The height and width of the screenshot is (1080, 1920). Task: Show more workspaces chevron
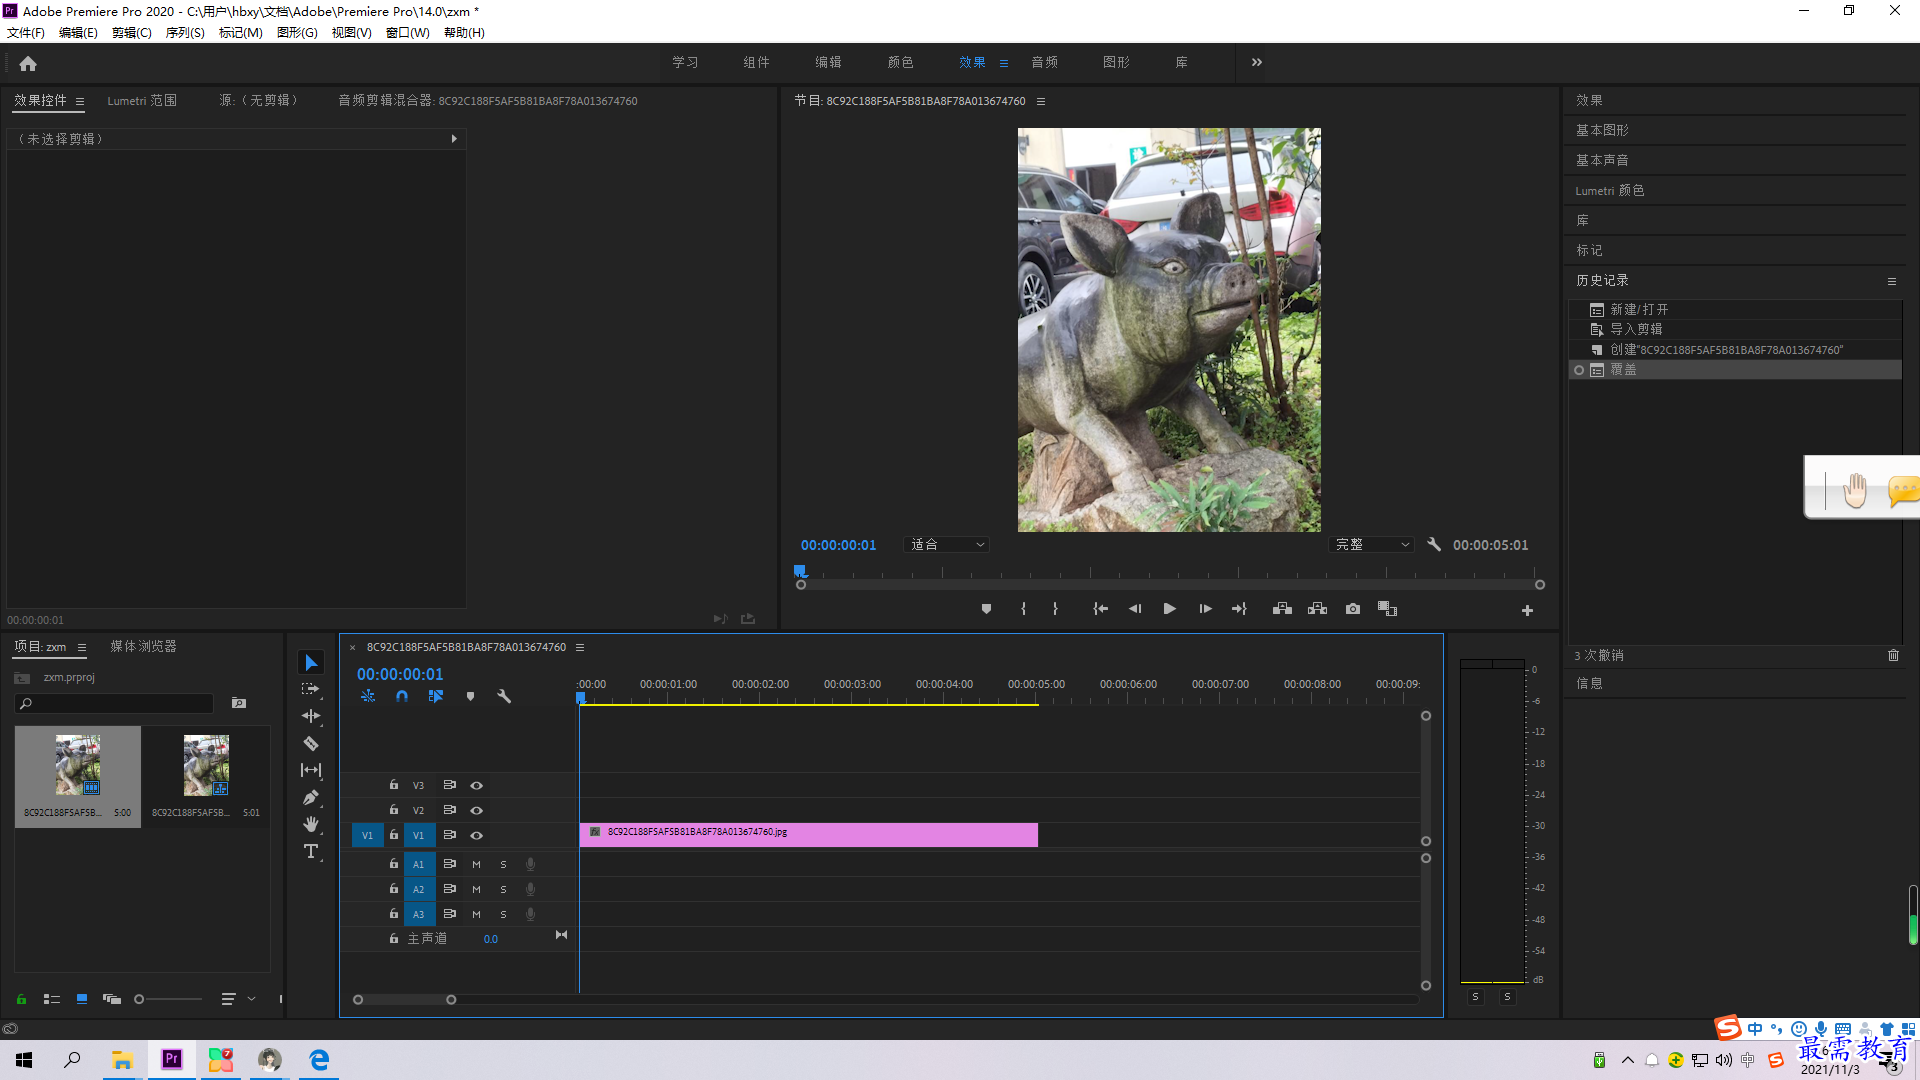(x=1257, y=62)
